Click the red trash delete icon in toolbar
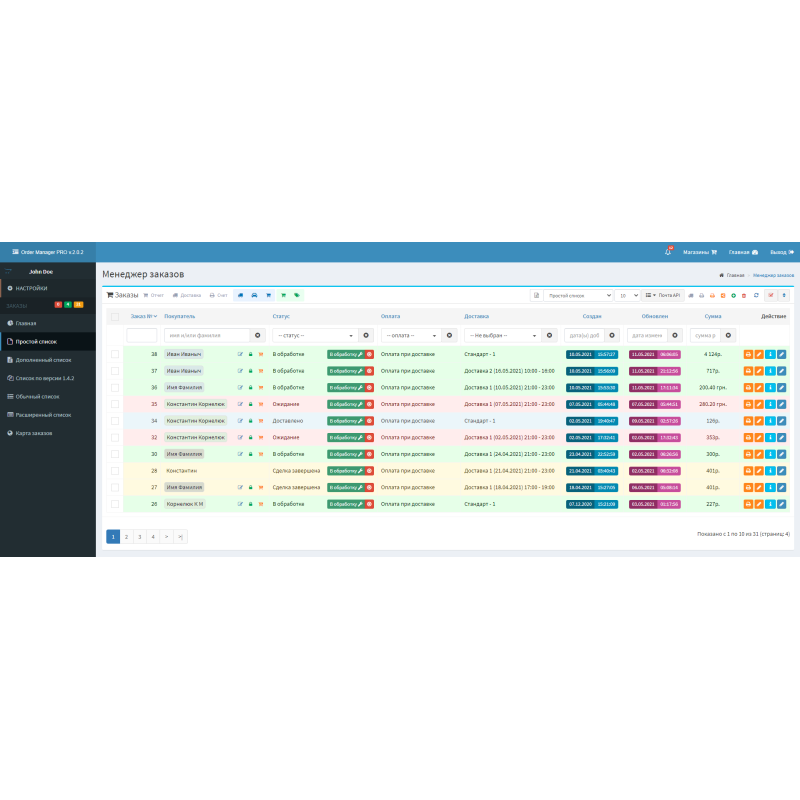Image resolution: width=800 pixels, height=800 pixels. pyautogui.click(x=744, y=295)
